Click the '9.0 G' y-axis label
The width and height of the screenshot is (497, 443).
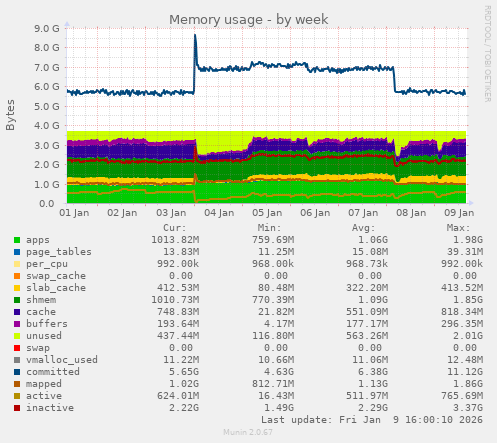coord(46,29)
